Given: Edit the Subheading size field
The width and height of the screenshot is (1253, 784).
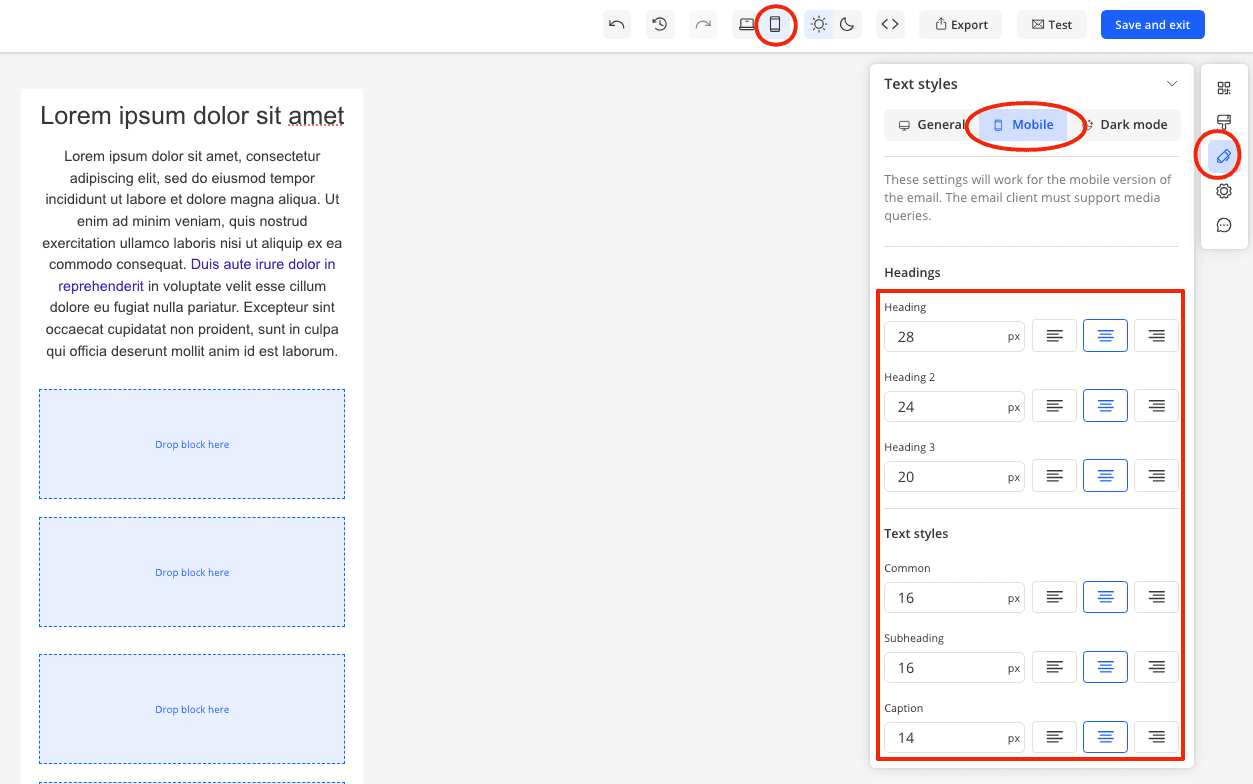Looking at the screenshot, I should point(954,667).
